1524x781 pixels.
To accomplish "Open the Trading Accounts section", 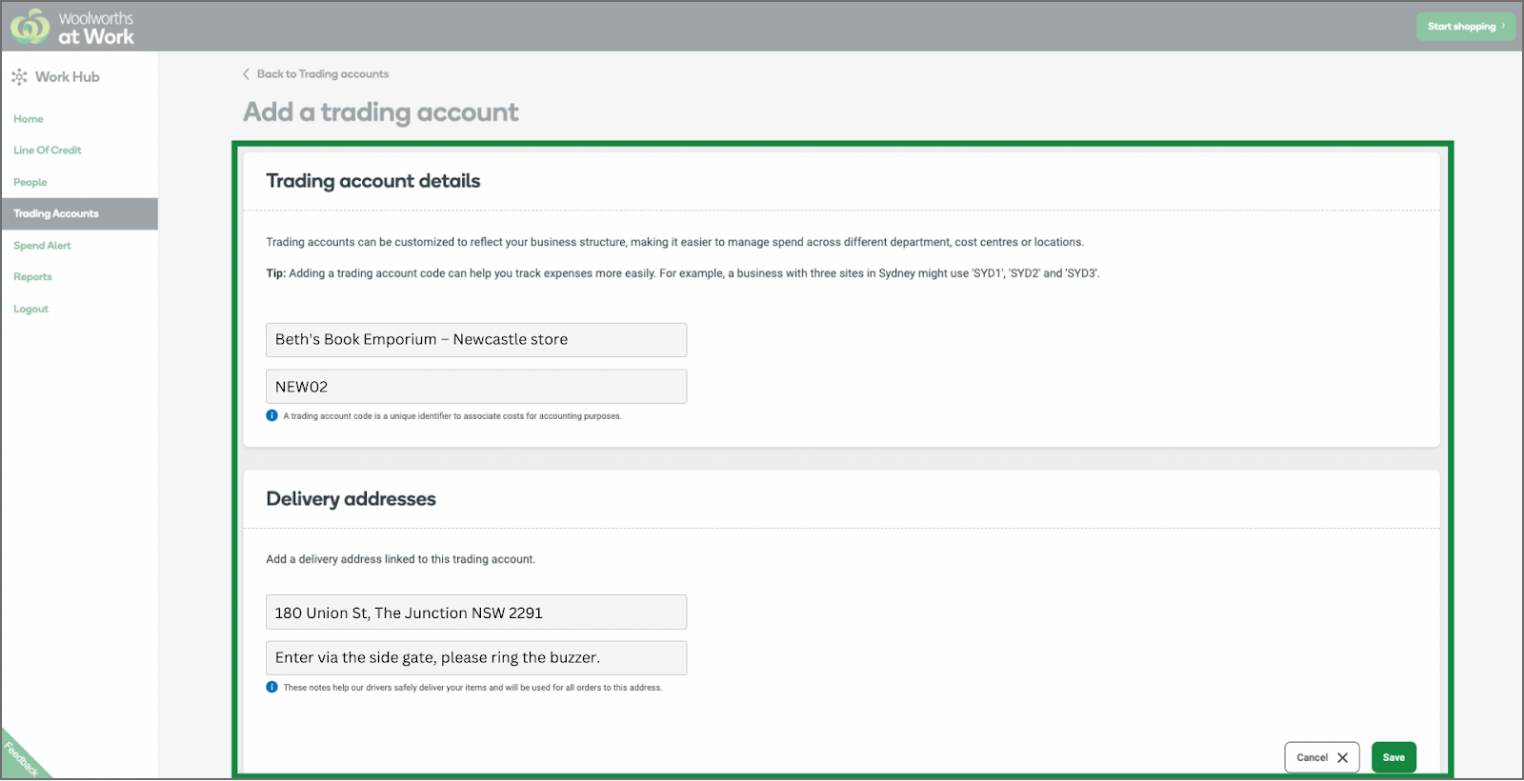I will pyautogui.click(x=55, y=213).
